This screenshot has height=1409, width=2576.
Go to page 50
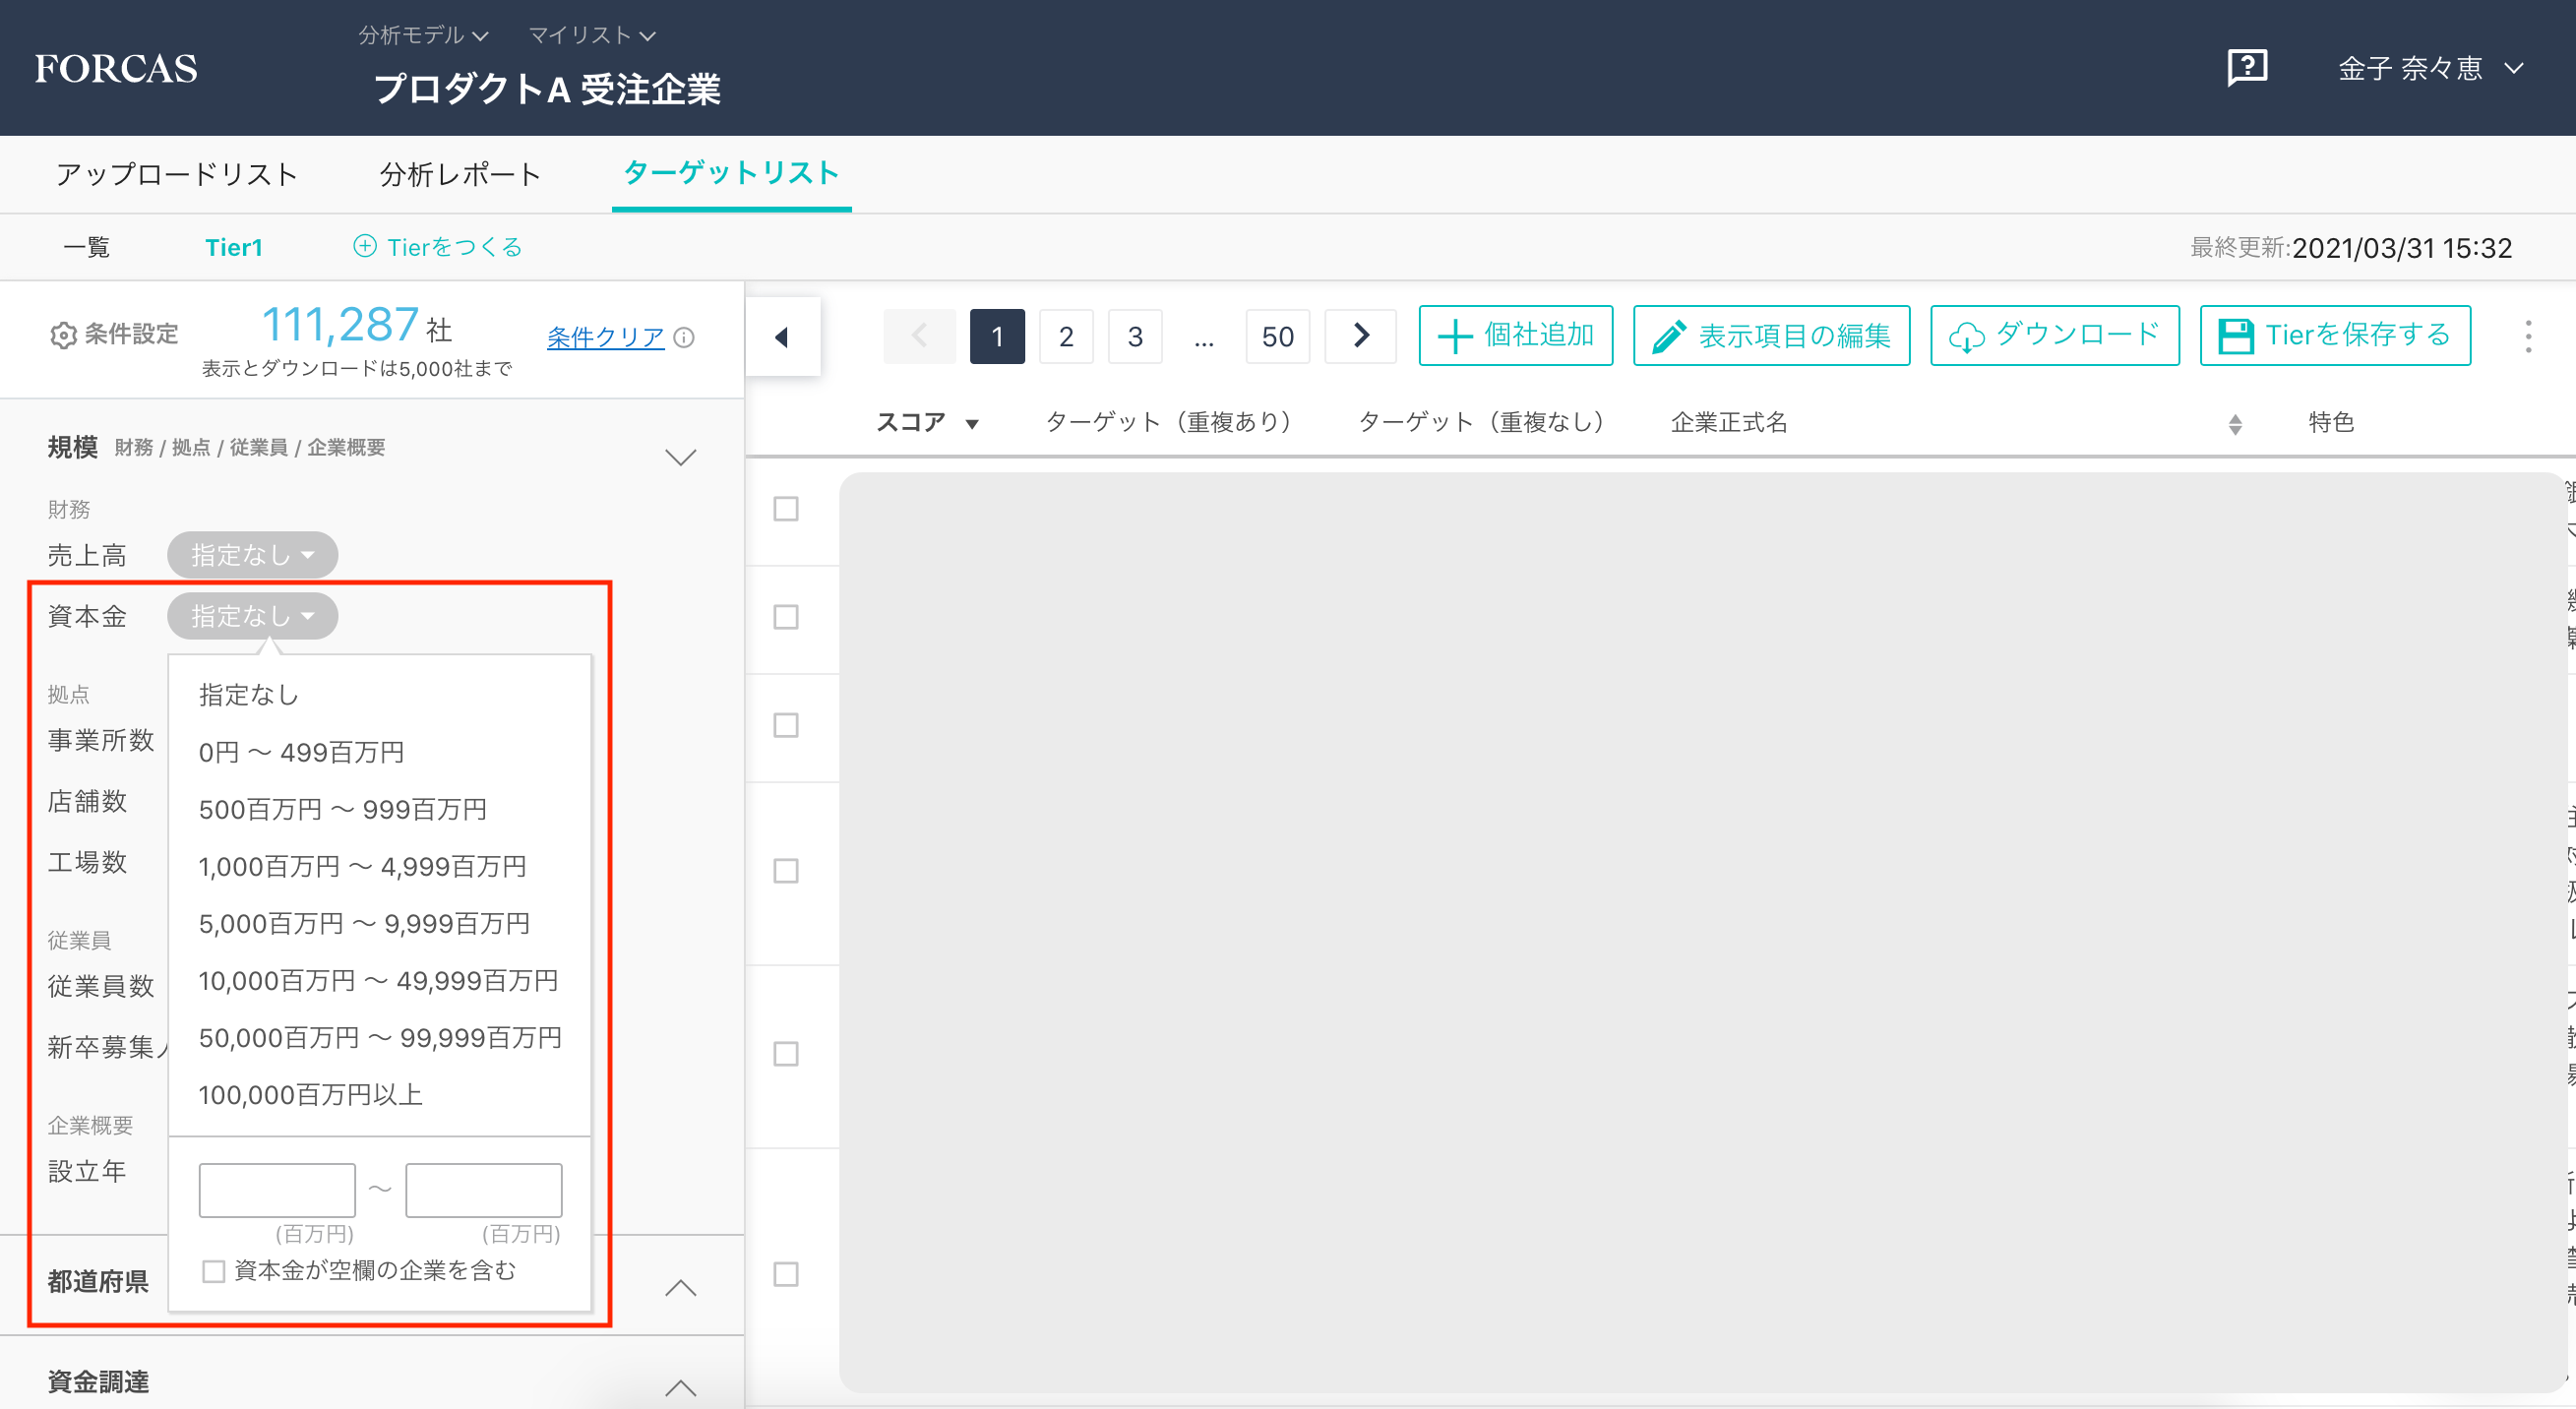tap(1277, 336)
